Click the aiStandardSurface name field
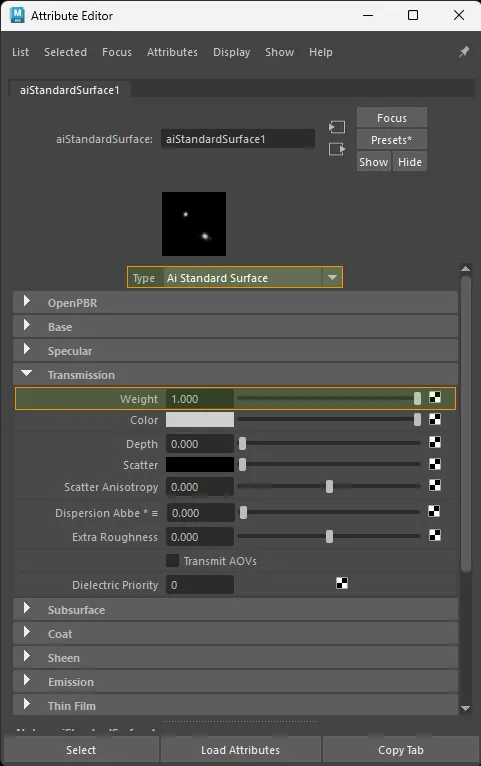 pyautogui.click(x=238, y=139)
